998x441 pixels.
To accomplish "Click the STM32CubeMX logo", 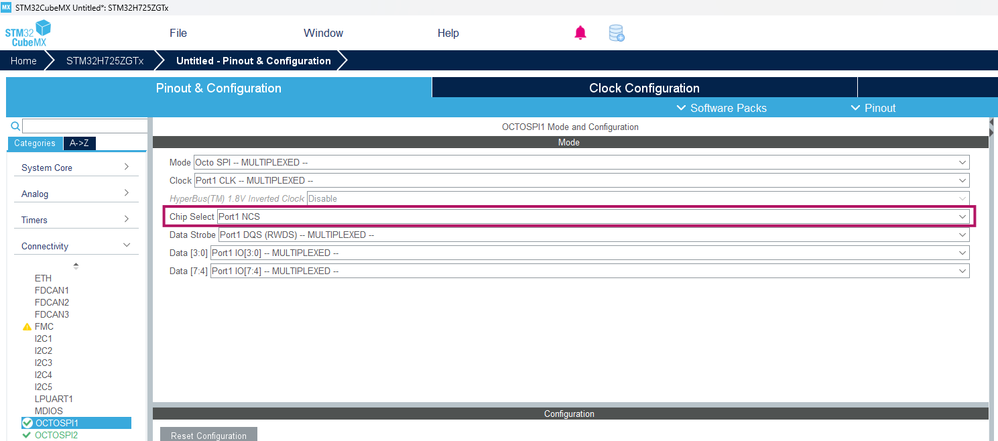I will pos(27,34).
